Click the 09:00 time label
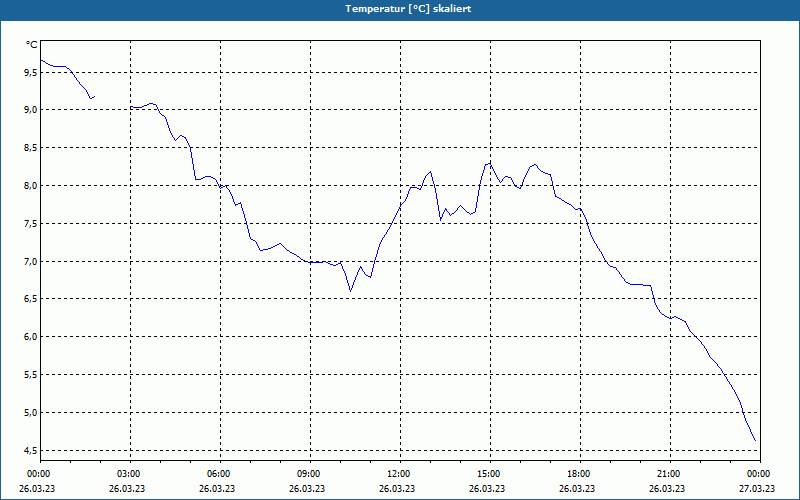The height and width of the screenshot is (500, 800). 311,474
